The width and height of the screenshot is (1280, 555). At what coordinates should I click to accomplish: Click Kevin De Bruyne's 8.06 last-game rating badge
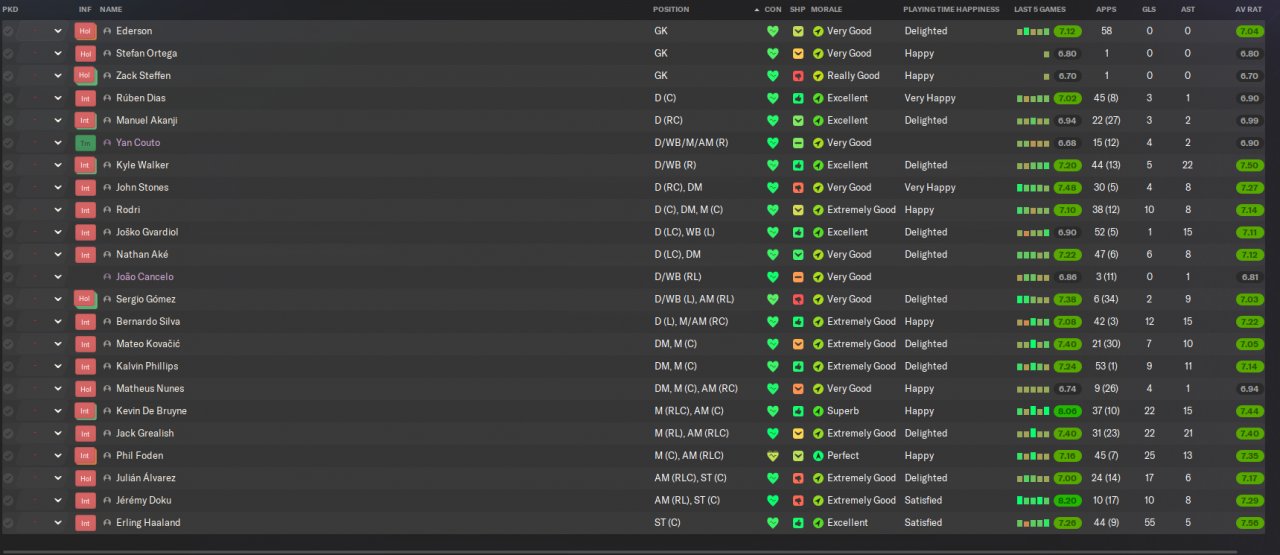pos(1068,411)
